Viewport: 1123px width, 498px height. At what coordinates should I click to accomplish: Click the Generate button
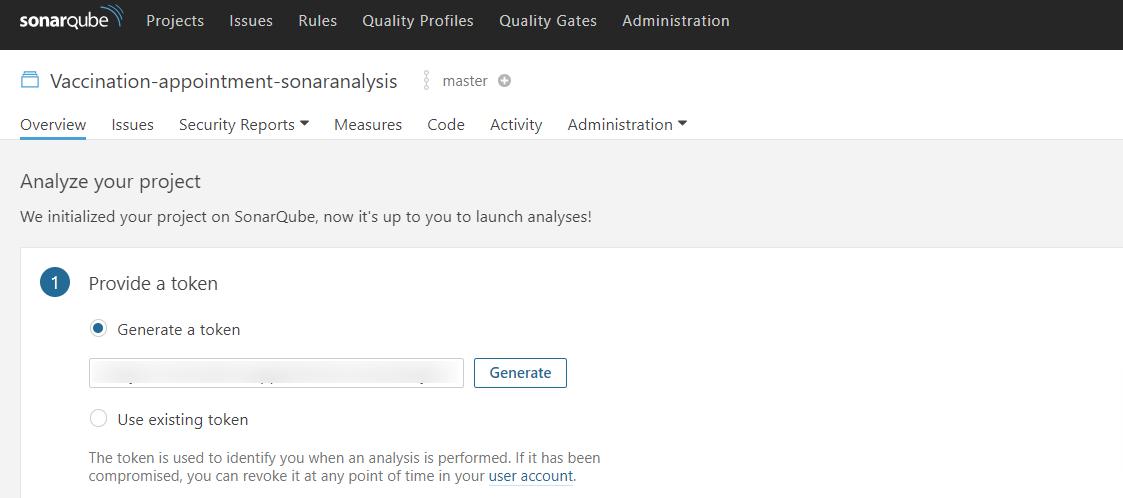[521, 373]
